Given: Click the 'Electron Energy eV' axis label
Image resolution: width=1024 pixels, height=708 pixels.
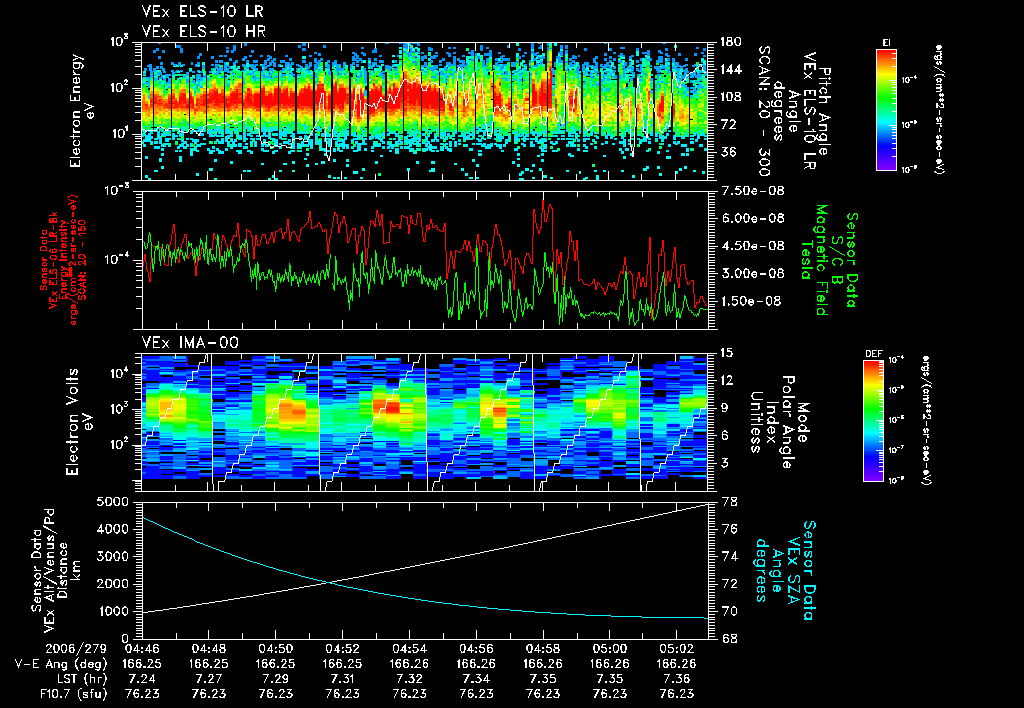Looking at the screenshot, I should (83, 111).
